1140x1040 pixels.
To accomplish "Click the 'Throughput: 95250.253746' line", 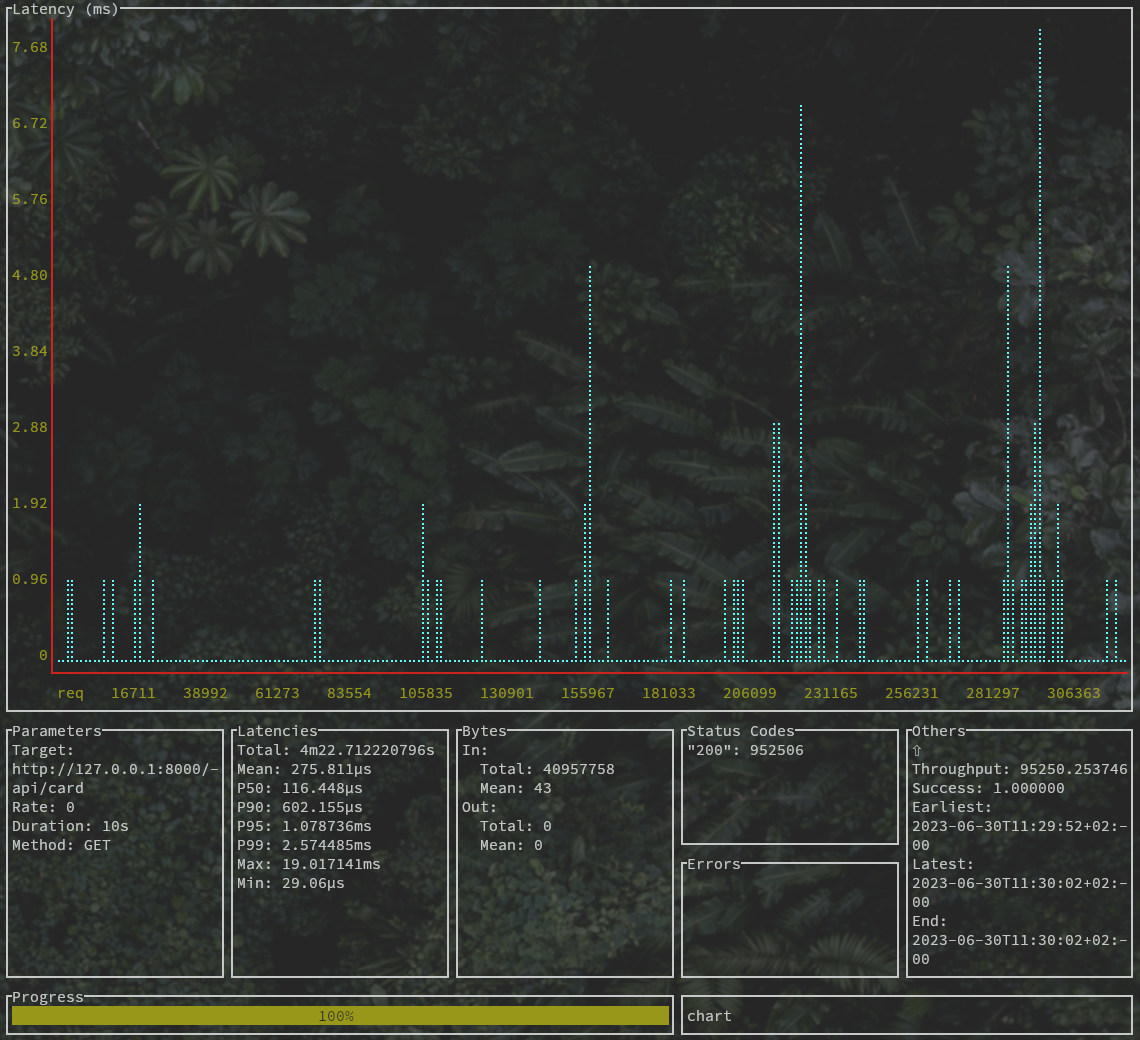I will 1020,769.
